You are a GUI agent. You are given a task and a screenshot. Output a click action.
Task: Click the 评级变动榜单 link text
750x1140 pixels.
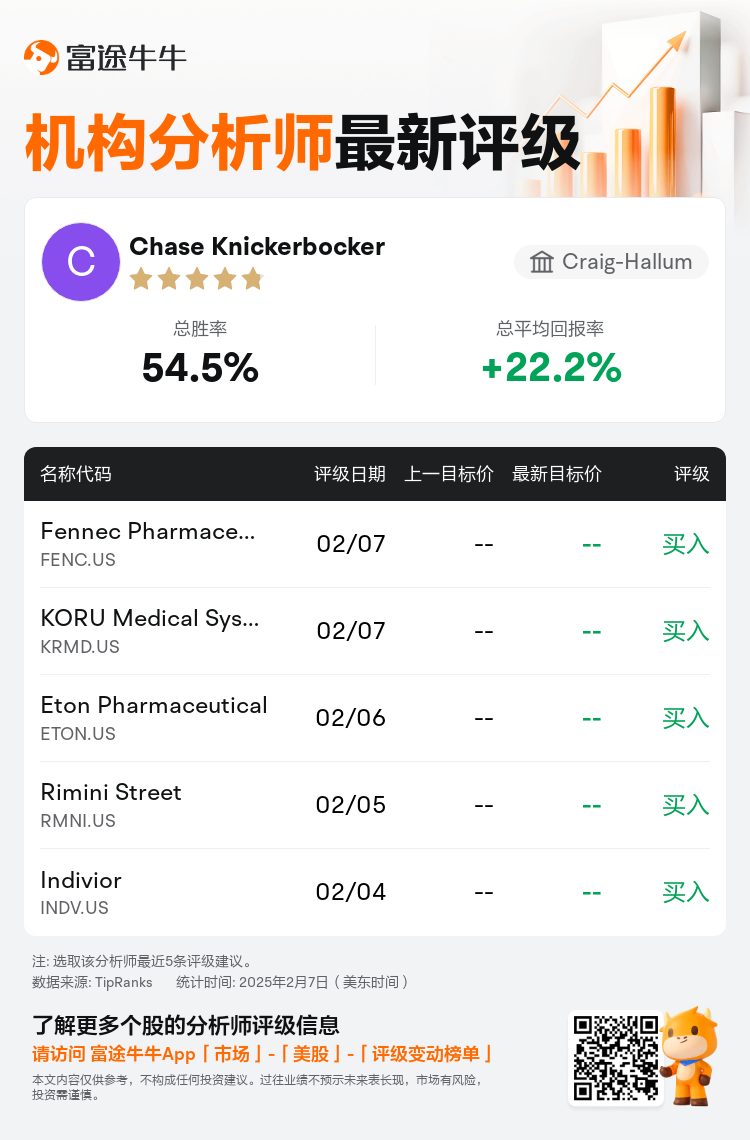[x=426, y=1054]
